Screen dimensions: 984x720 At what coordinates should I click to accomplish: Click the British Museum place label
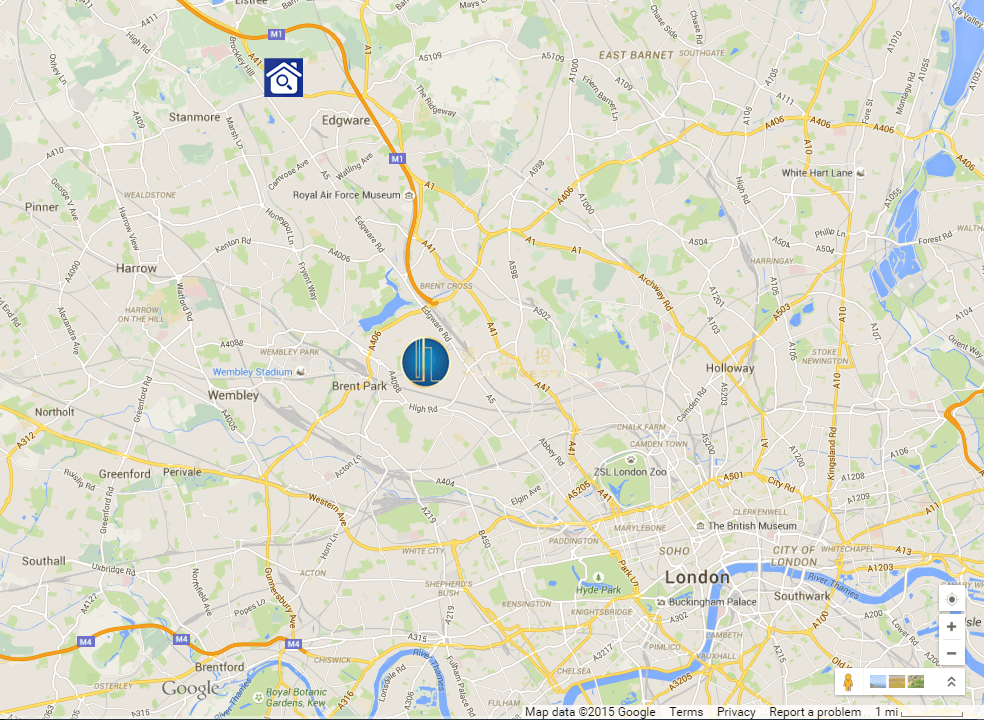(x=752, y=526)
